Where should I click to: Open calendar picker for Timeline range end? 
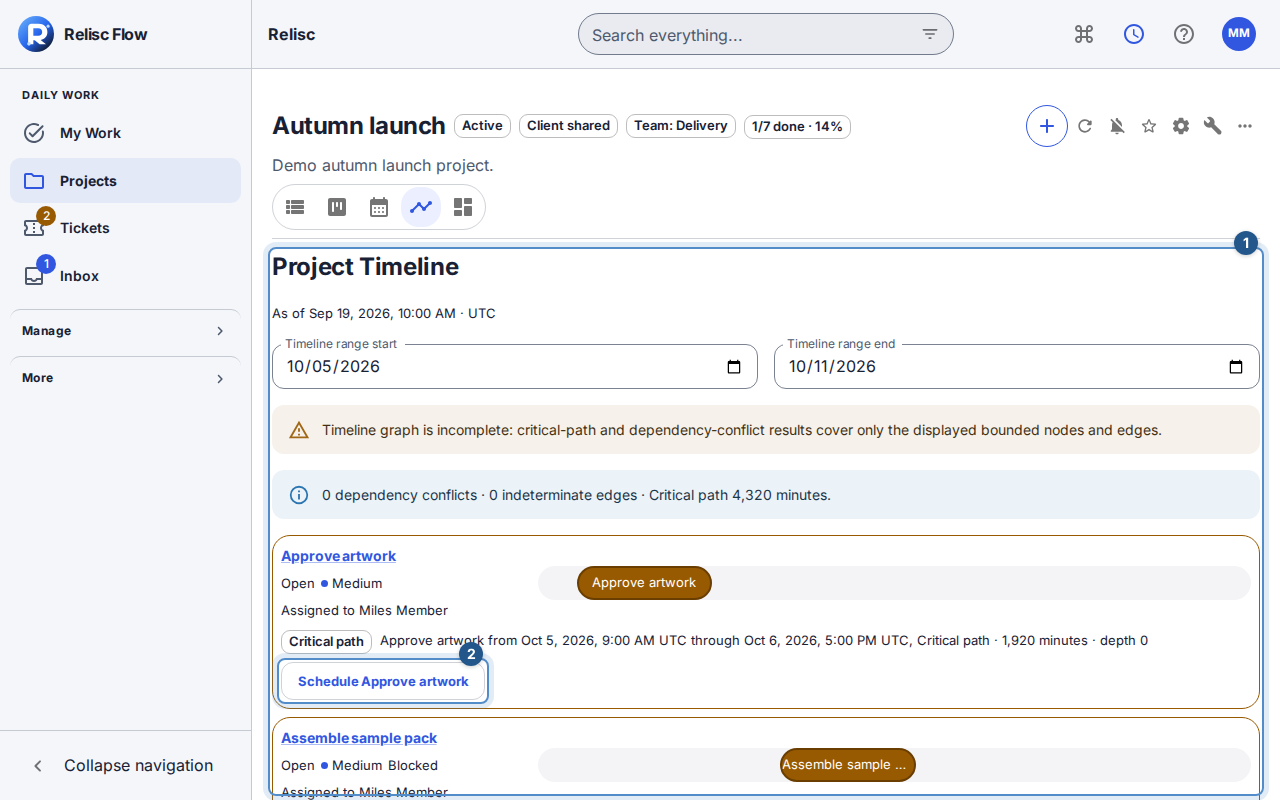[1236, 367]
